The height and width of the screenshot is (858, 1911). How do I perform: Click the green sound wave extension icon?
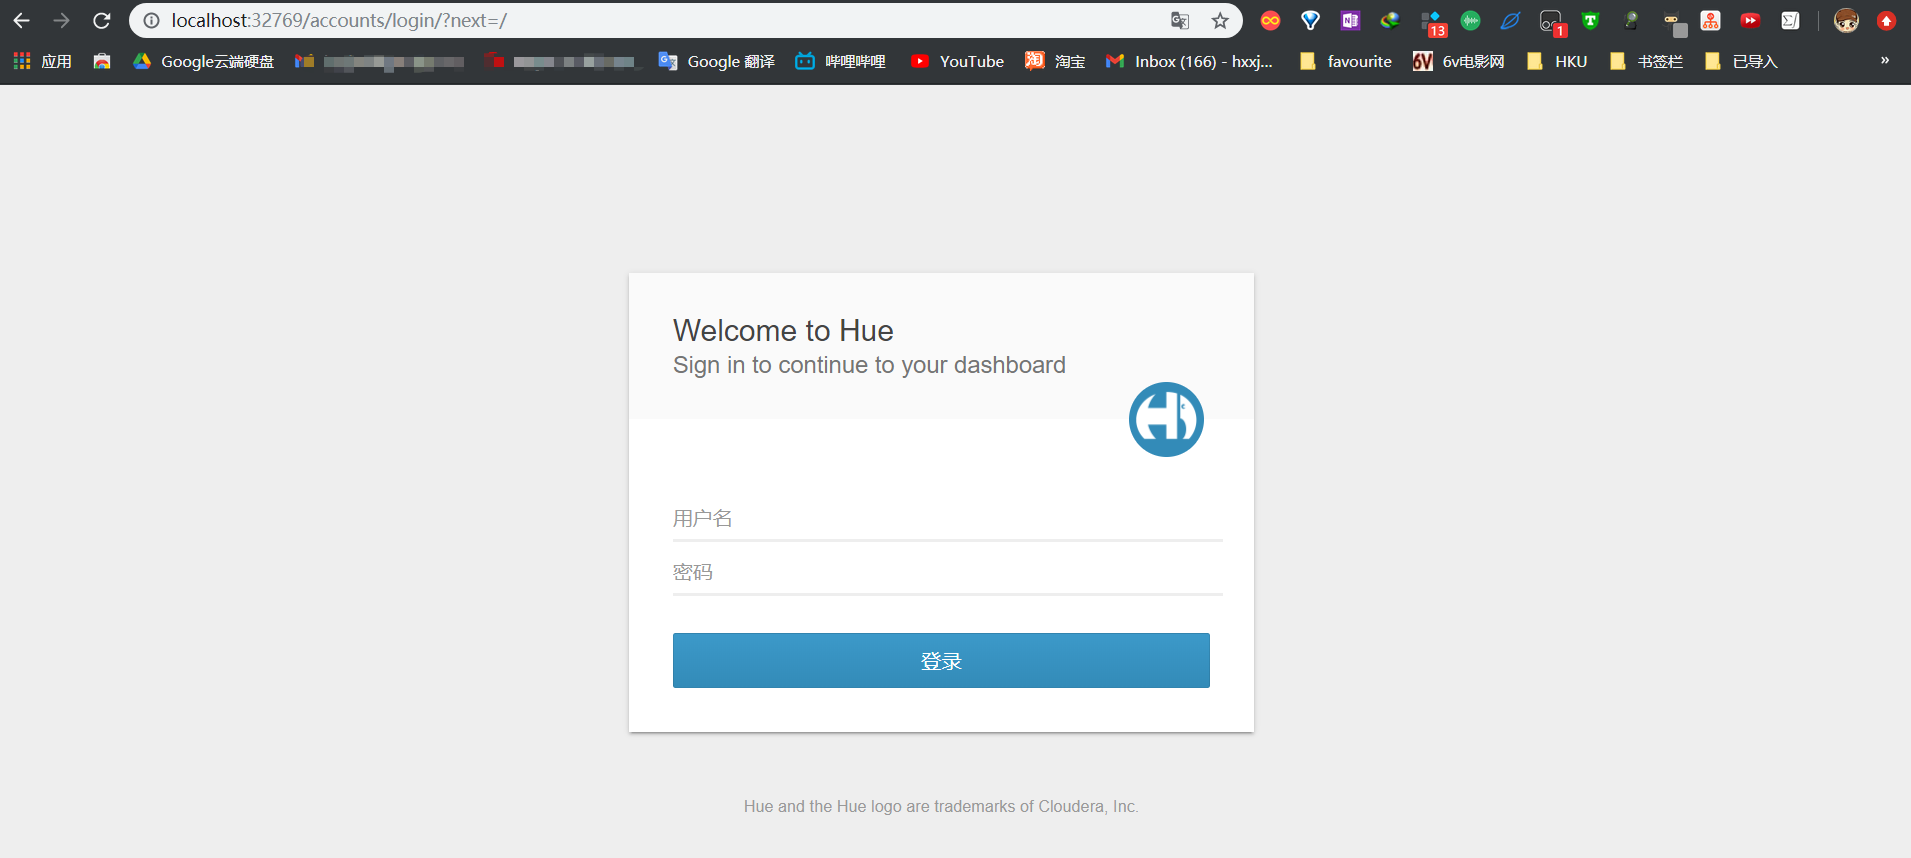[1470, 20]
